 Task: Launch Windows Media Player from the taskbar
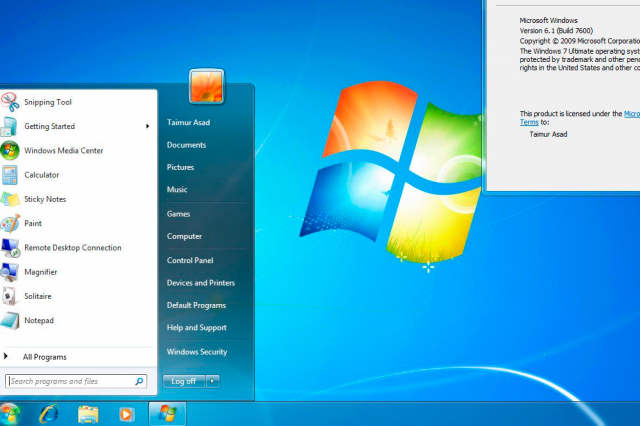[127, 415]
